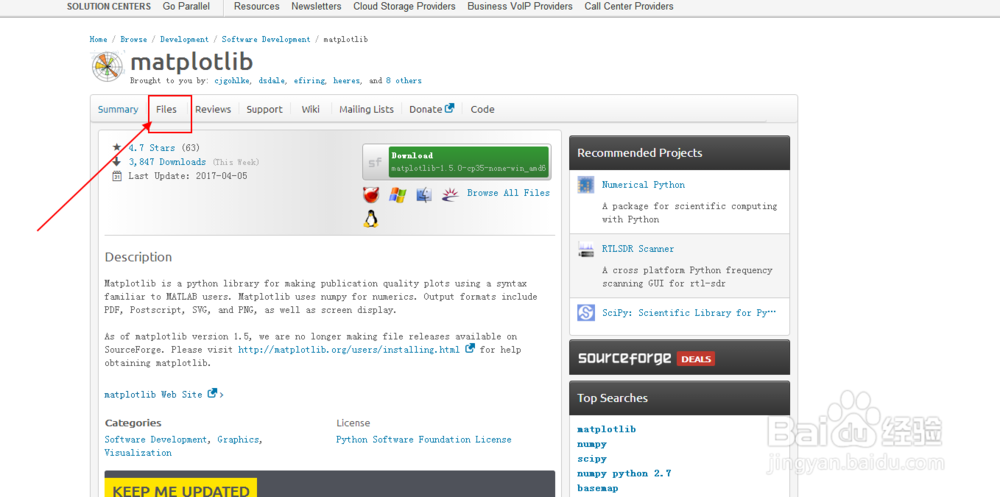Screen dimensions: 1000x497
Task: Open Go Parallel in top bar
Action: (x=186, y=6)
